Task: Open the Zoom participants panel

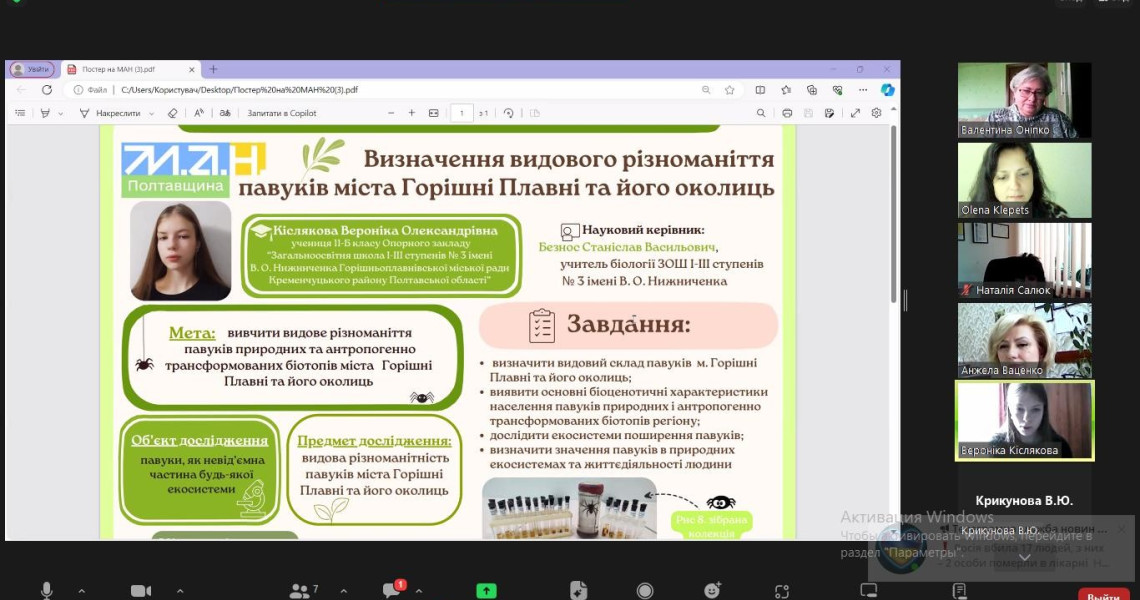Action: tap(303, 591)
